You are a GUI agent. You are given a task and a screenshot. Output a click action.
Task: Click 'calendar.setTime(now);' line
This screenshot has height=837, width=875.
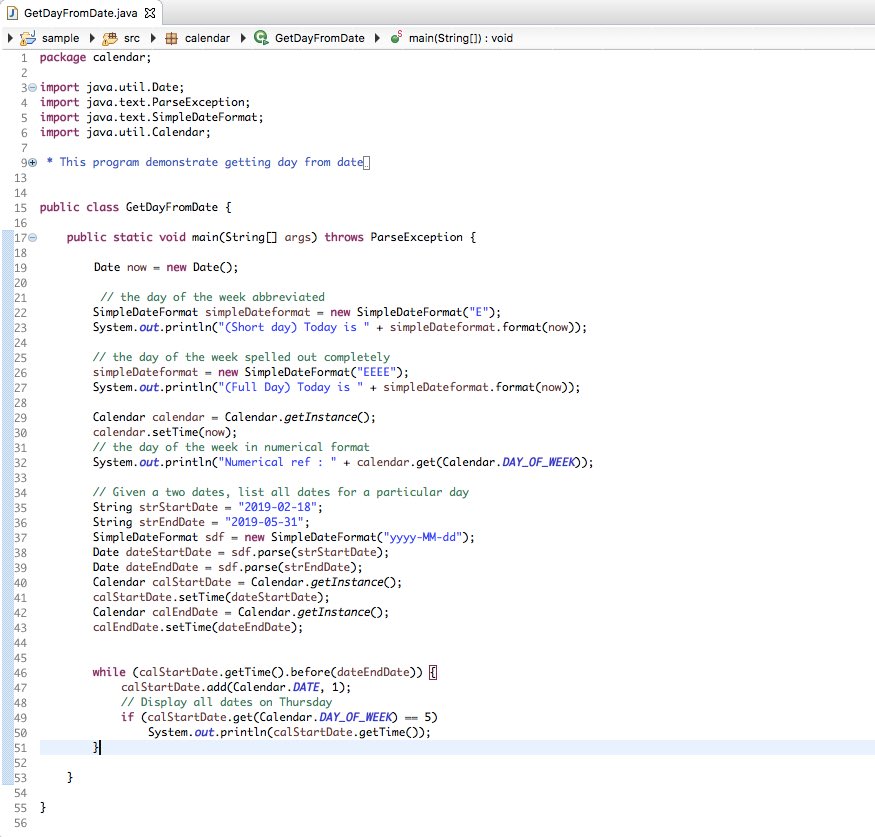[165, 432]
